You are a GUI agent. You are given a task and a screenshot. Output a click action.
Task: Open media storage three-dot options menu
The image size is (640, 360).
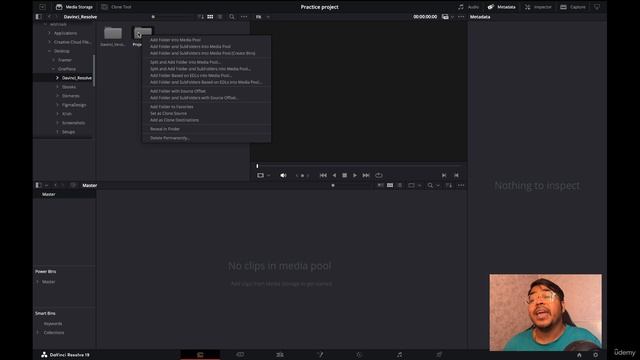(244, 17)
